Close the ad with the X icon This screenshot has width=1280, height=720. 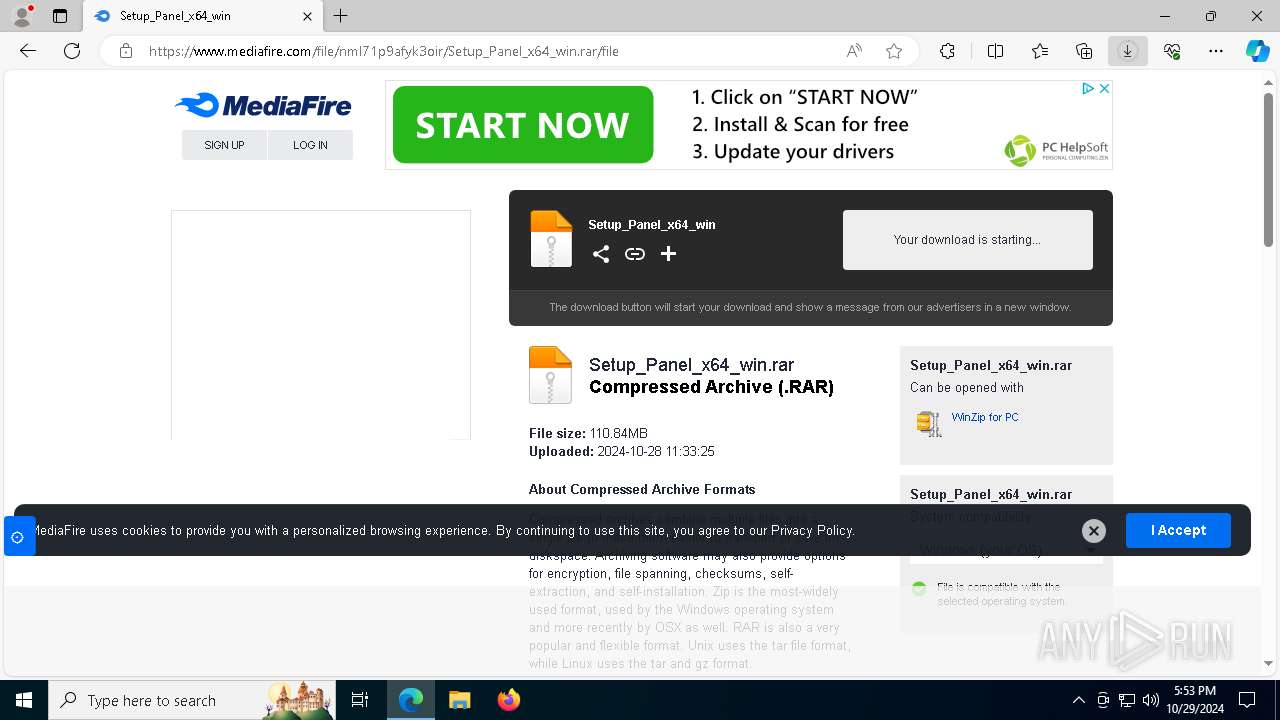pyautogui.click(x=1104, y=89)
